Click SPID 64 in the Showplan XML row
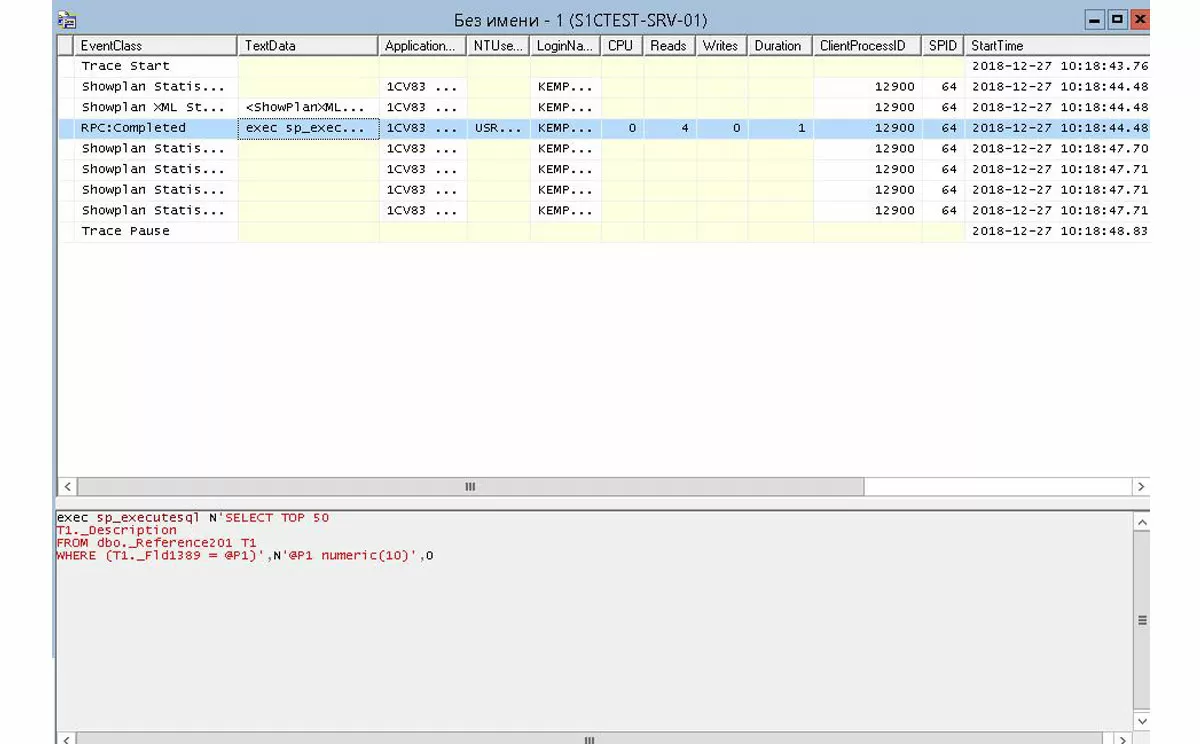This screenshot has height=744, width=1200. click(x=943, y=107)
